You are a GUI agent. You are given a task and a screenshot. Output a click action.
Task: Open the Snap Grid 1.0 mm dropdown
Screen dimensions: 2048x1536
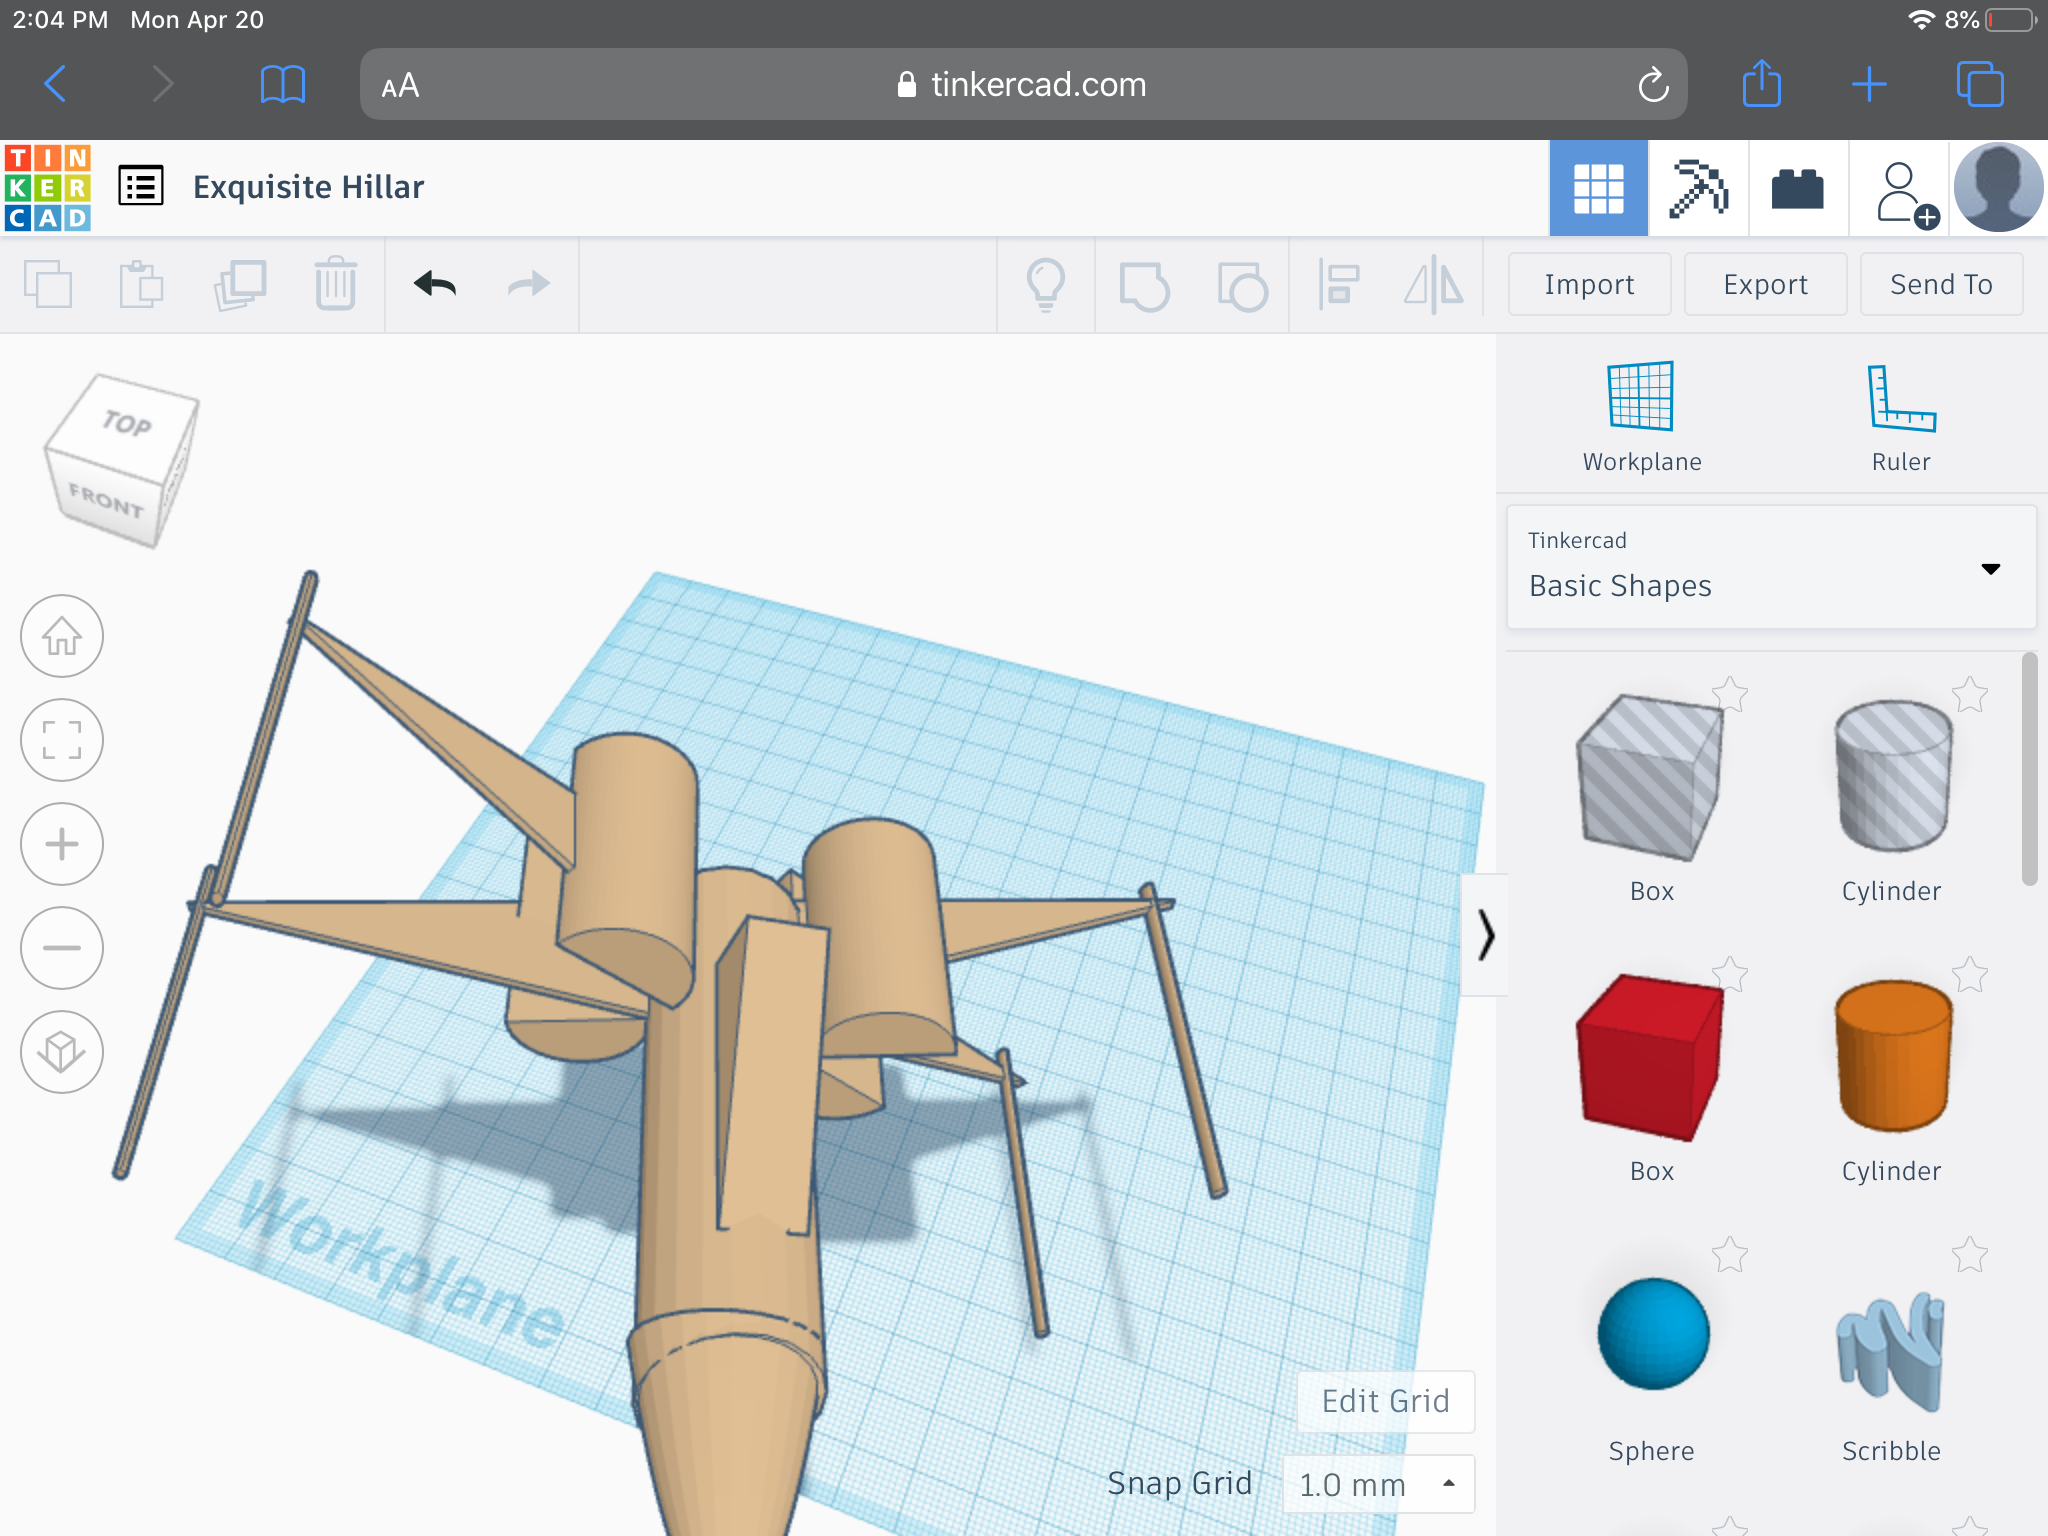click(x=1379, y=1484)
